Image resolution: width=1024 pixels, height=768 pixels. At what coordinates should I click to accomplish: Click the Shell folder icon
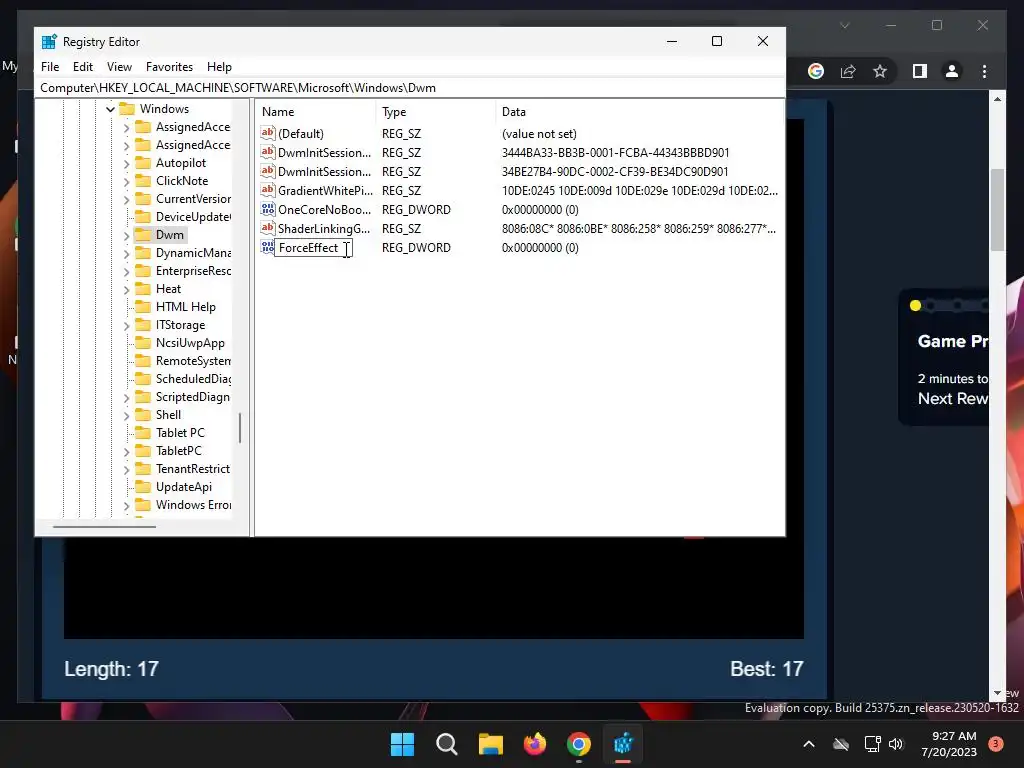pyautogui.click(x=143, y=415)
